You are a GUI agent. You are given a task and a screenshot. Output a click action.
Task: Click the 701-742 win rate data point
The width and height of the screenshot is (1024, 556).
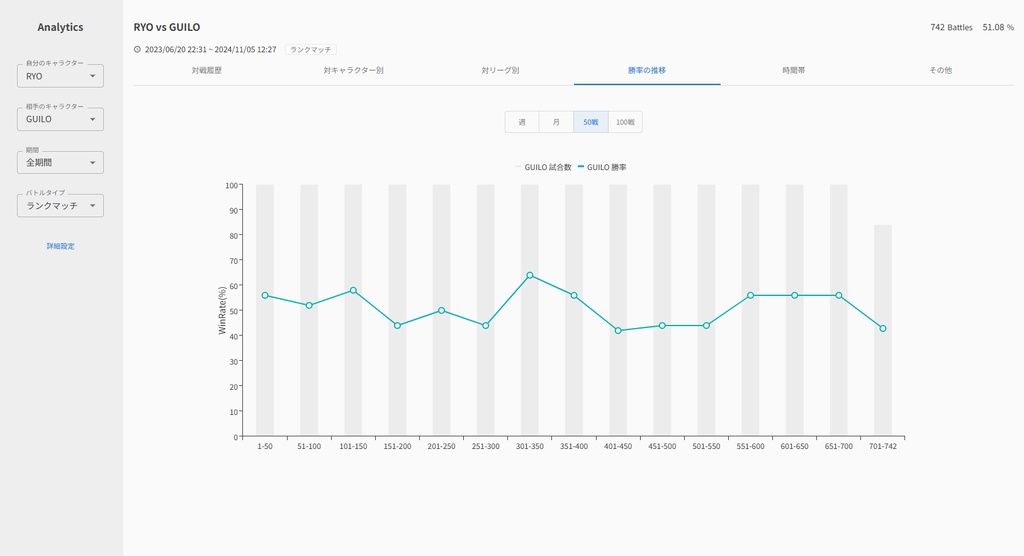pyautogui.click(x=883, y=328)
